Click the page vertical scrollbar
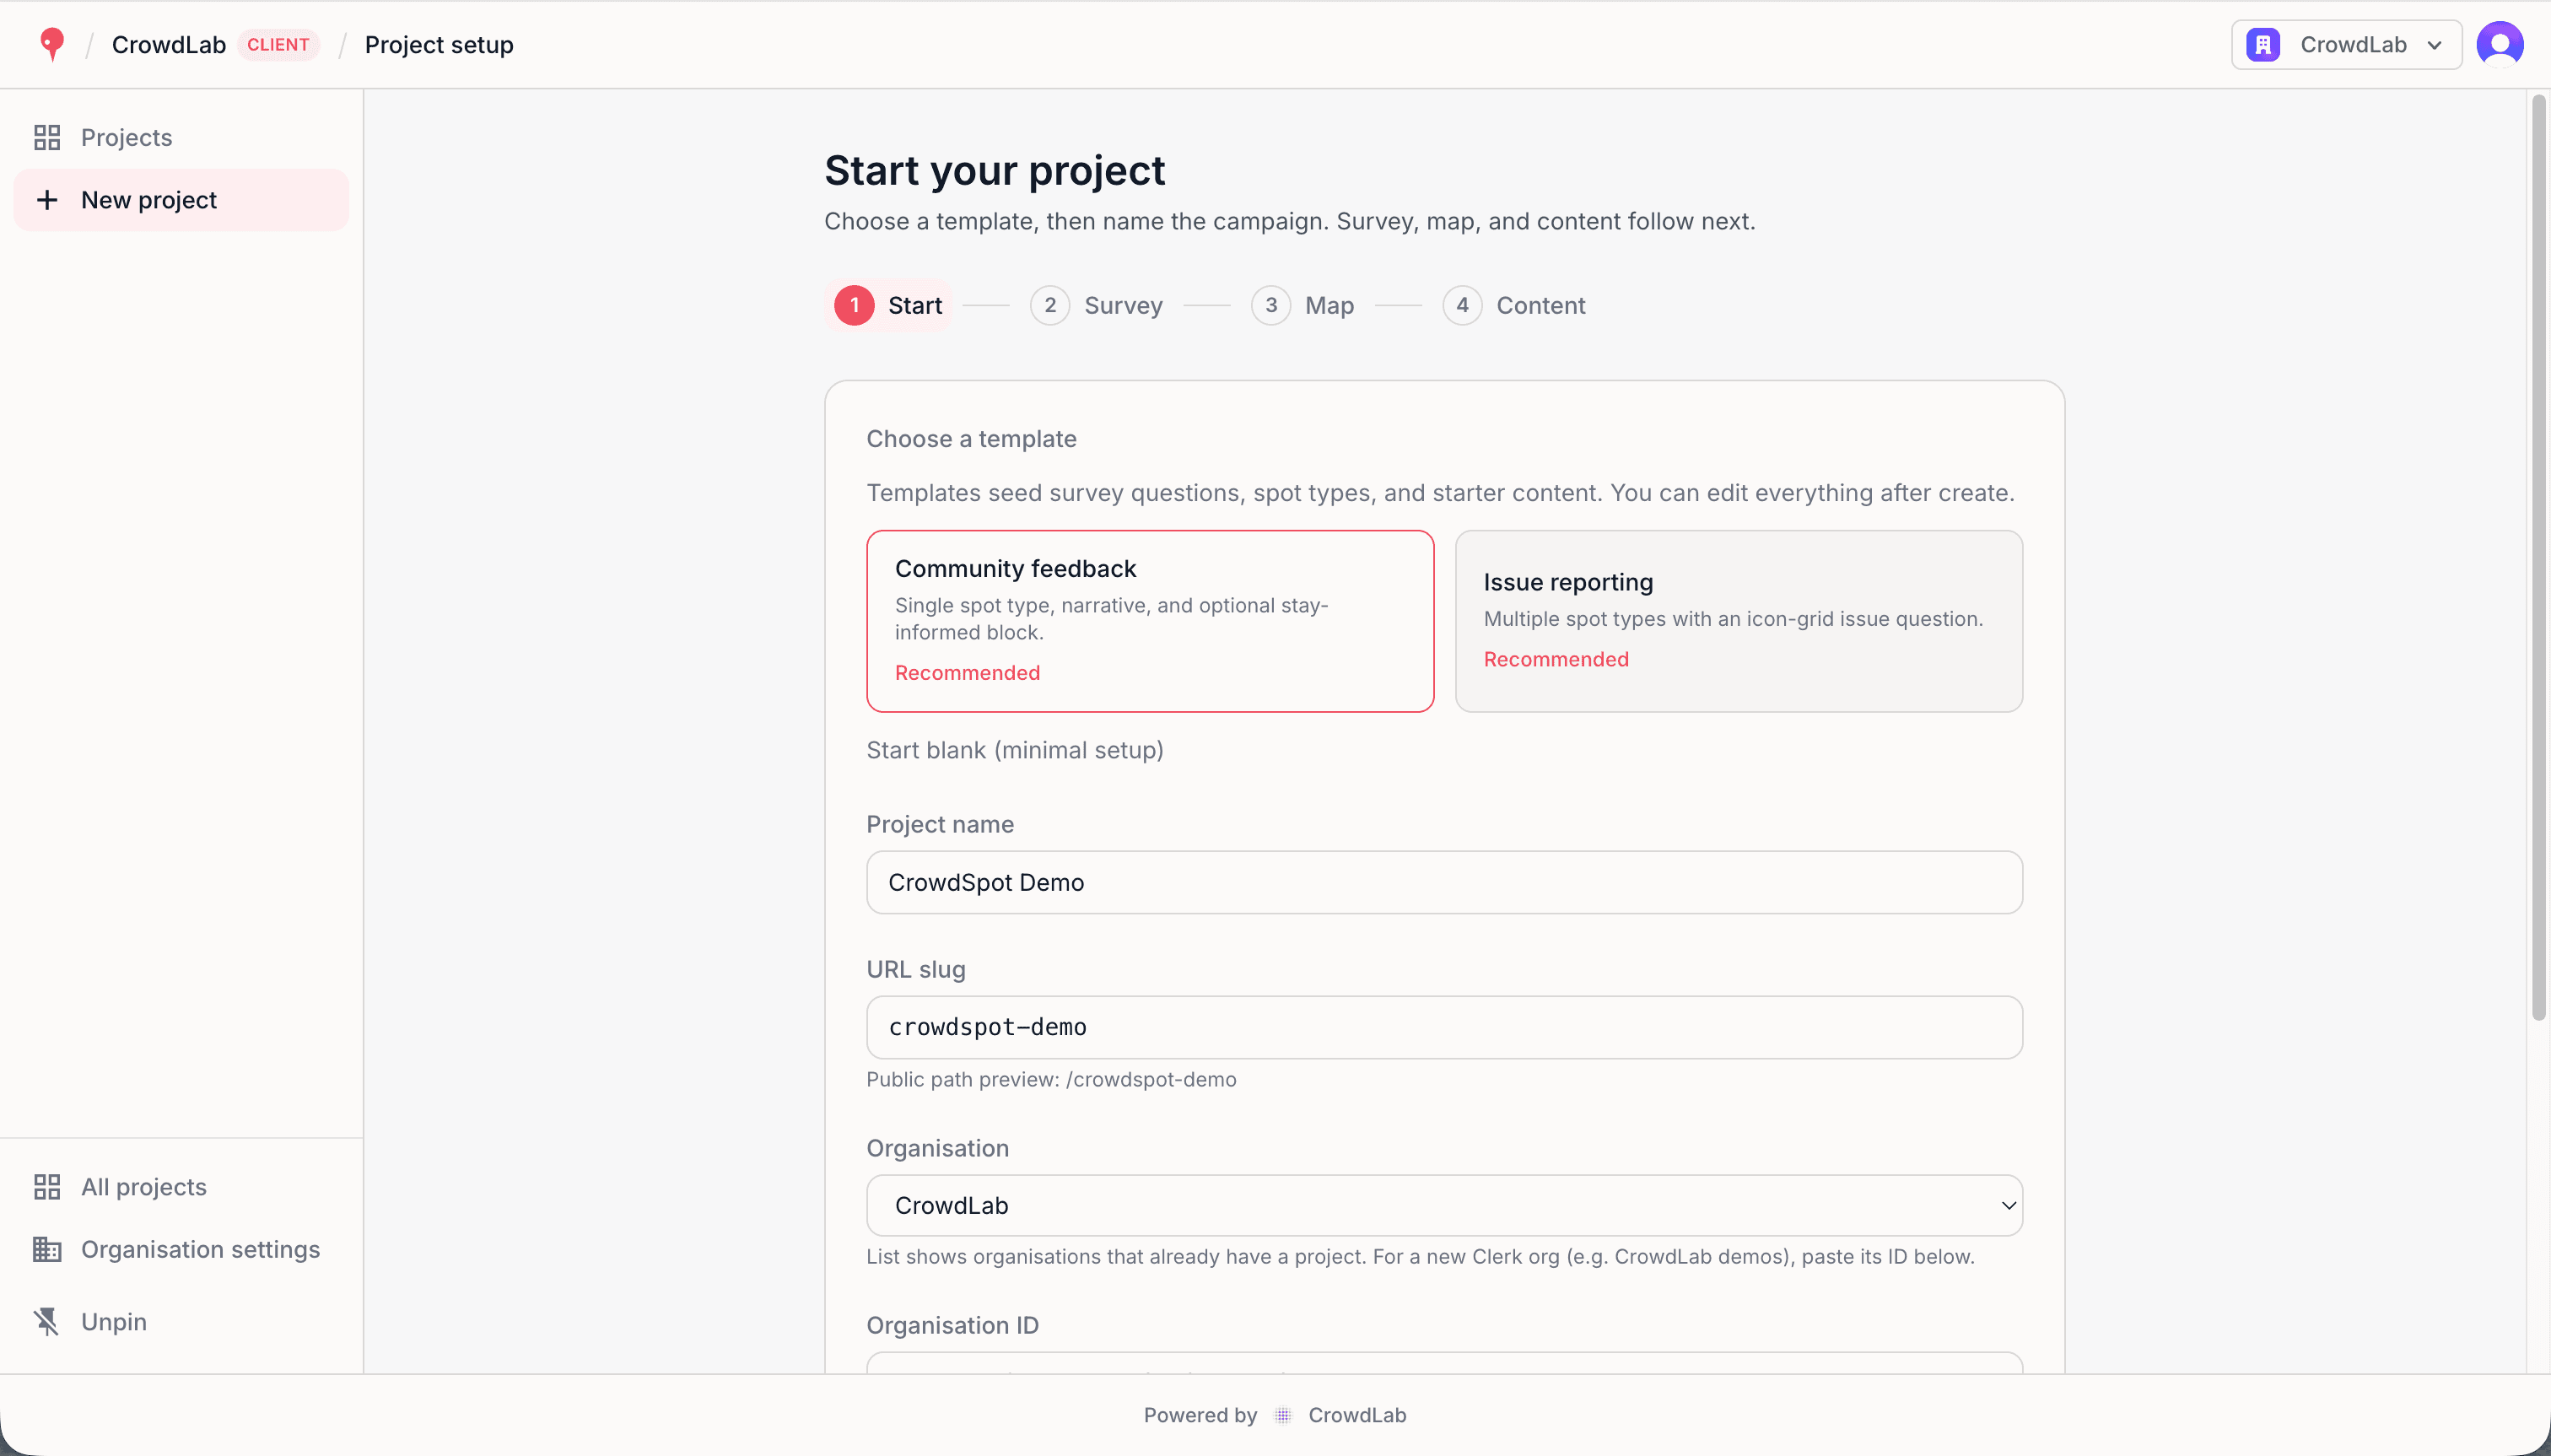The image size is (2551, 1456). coord(2538,557)
